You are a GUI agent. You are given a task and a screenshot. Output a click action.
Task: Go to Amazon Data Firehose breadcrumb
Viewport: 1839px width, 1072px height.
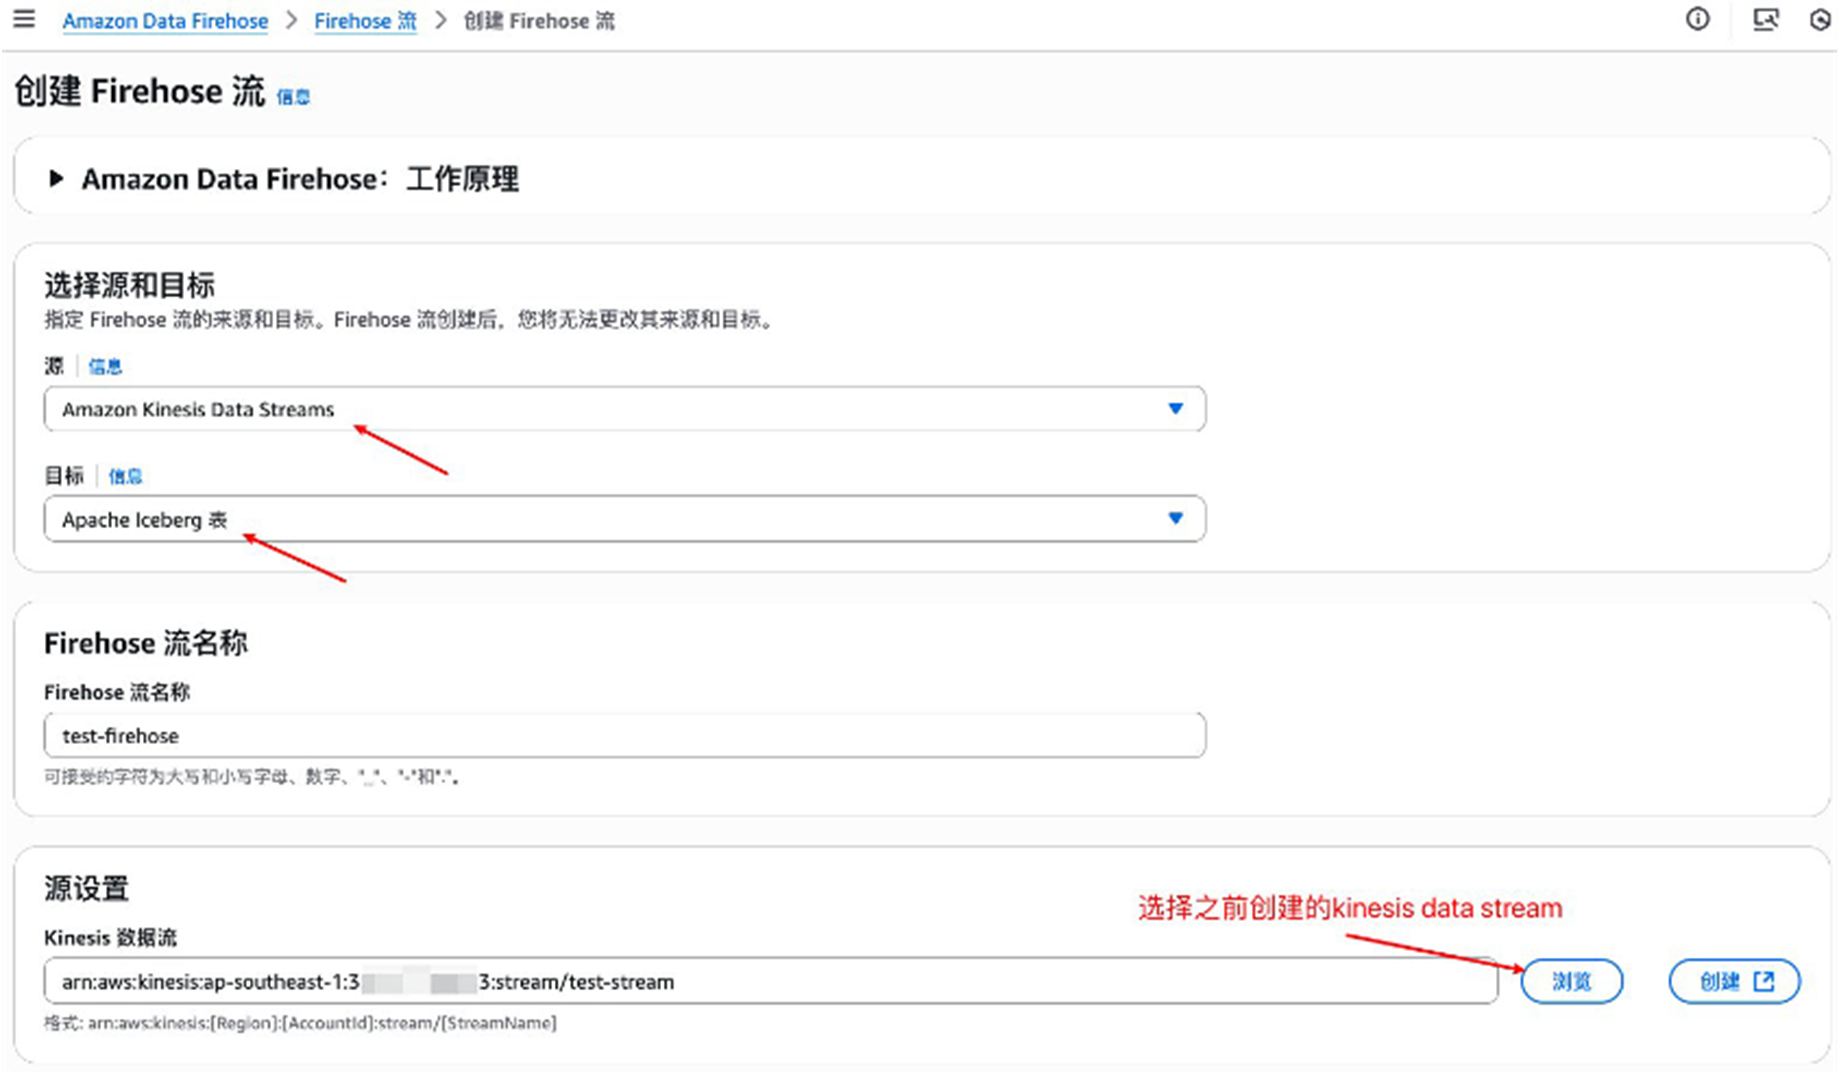click(x=165, y=21)
